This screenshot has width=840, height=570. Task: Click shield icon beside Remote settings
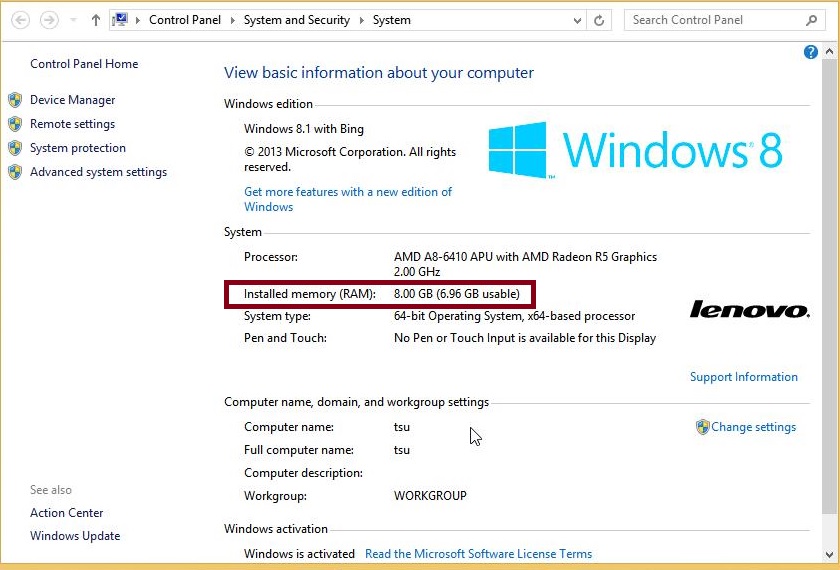(x=15, y=124)
